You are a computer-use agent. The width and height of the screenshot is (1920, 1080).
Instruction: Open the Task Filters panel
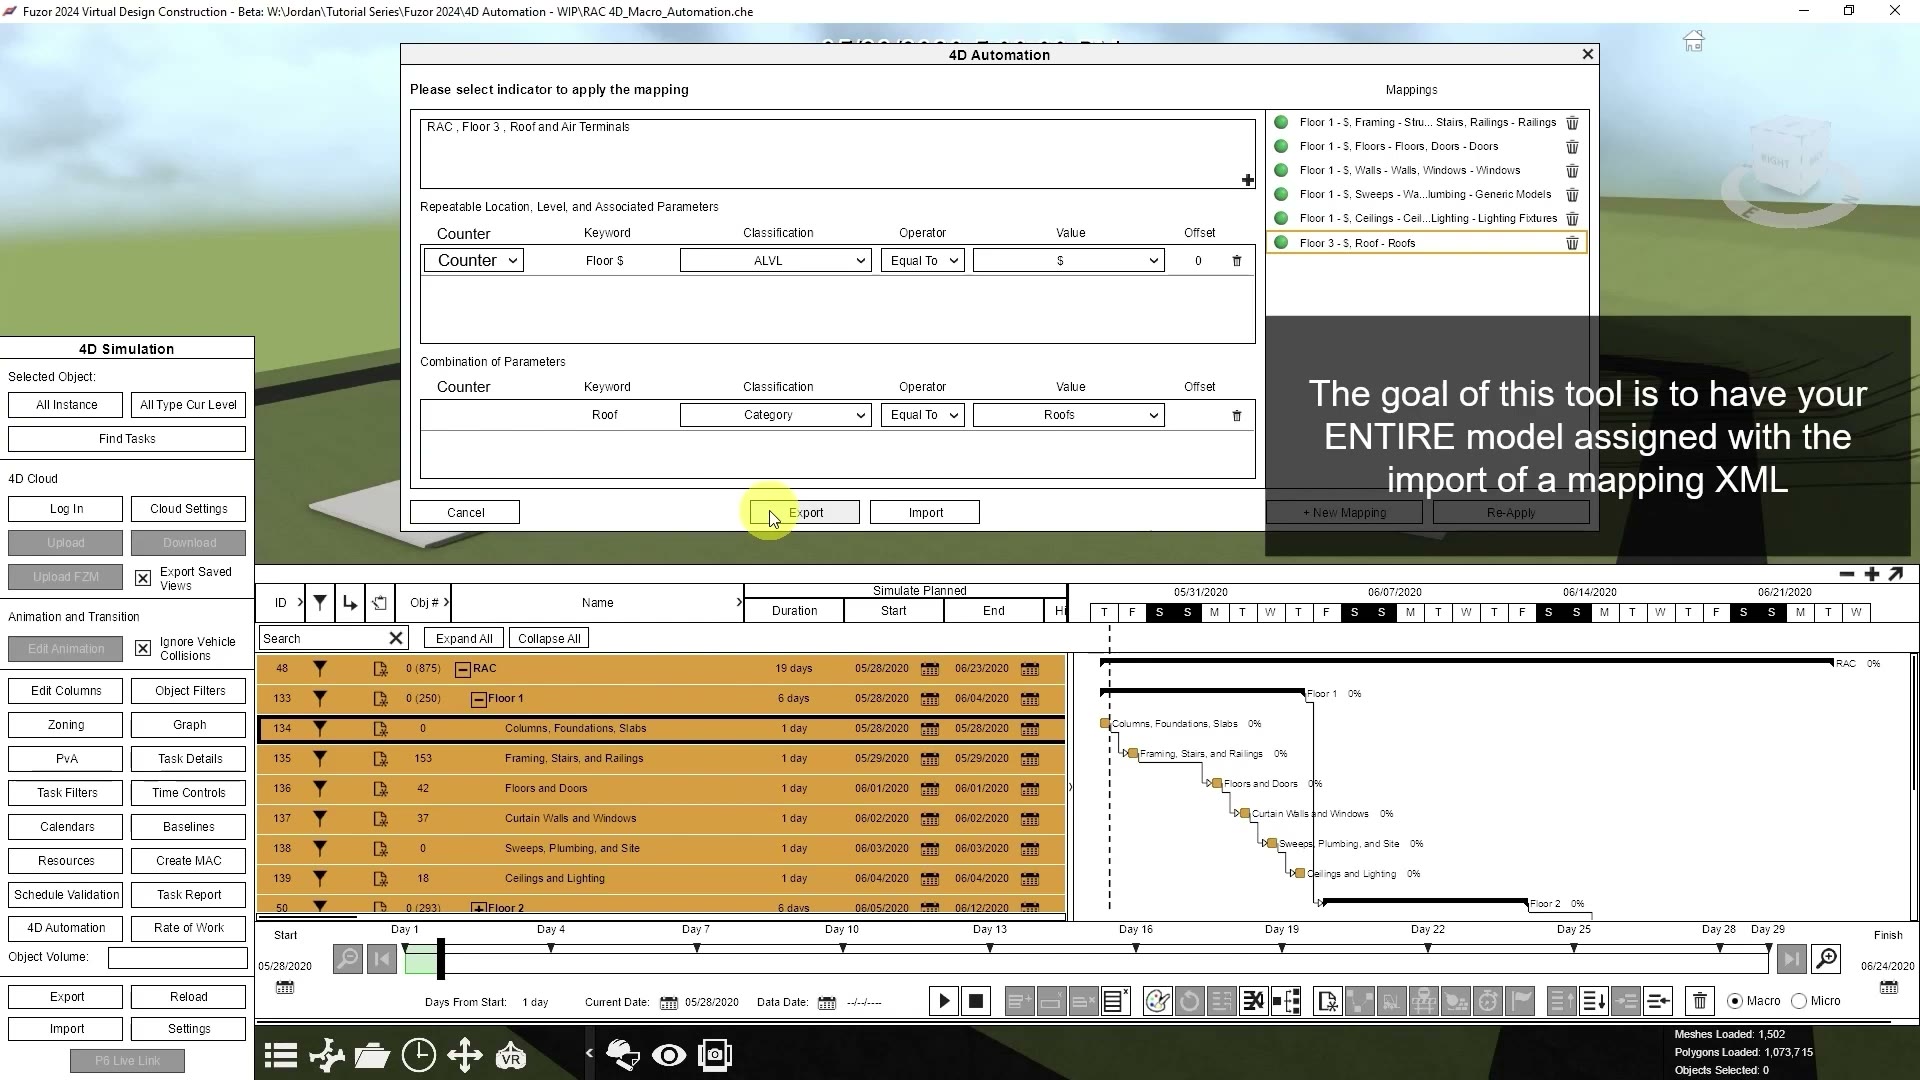(x=66, y=792)
